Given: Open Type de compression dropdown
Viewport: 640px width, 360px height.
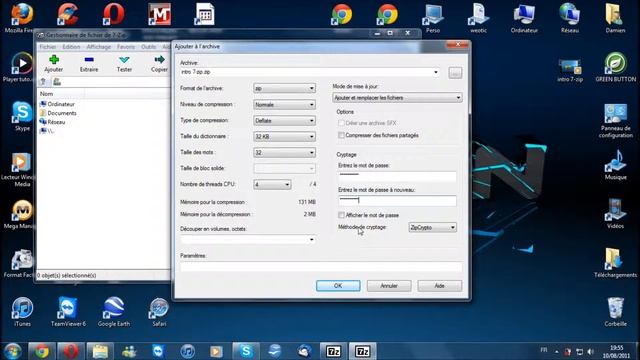Looking at the screenshot, I should [x=284, y=121].
